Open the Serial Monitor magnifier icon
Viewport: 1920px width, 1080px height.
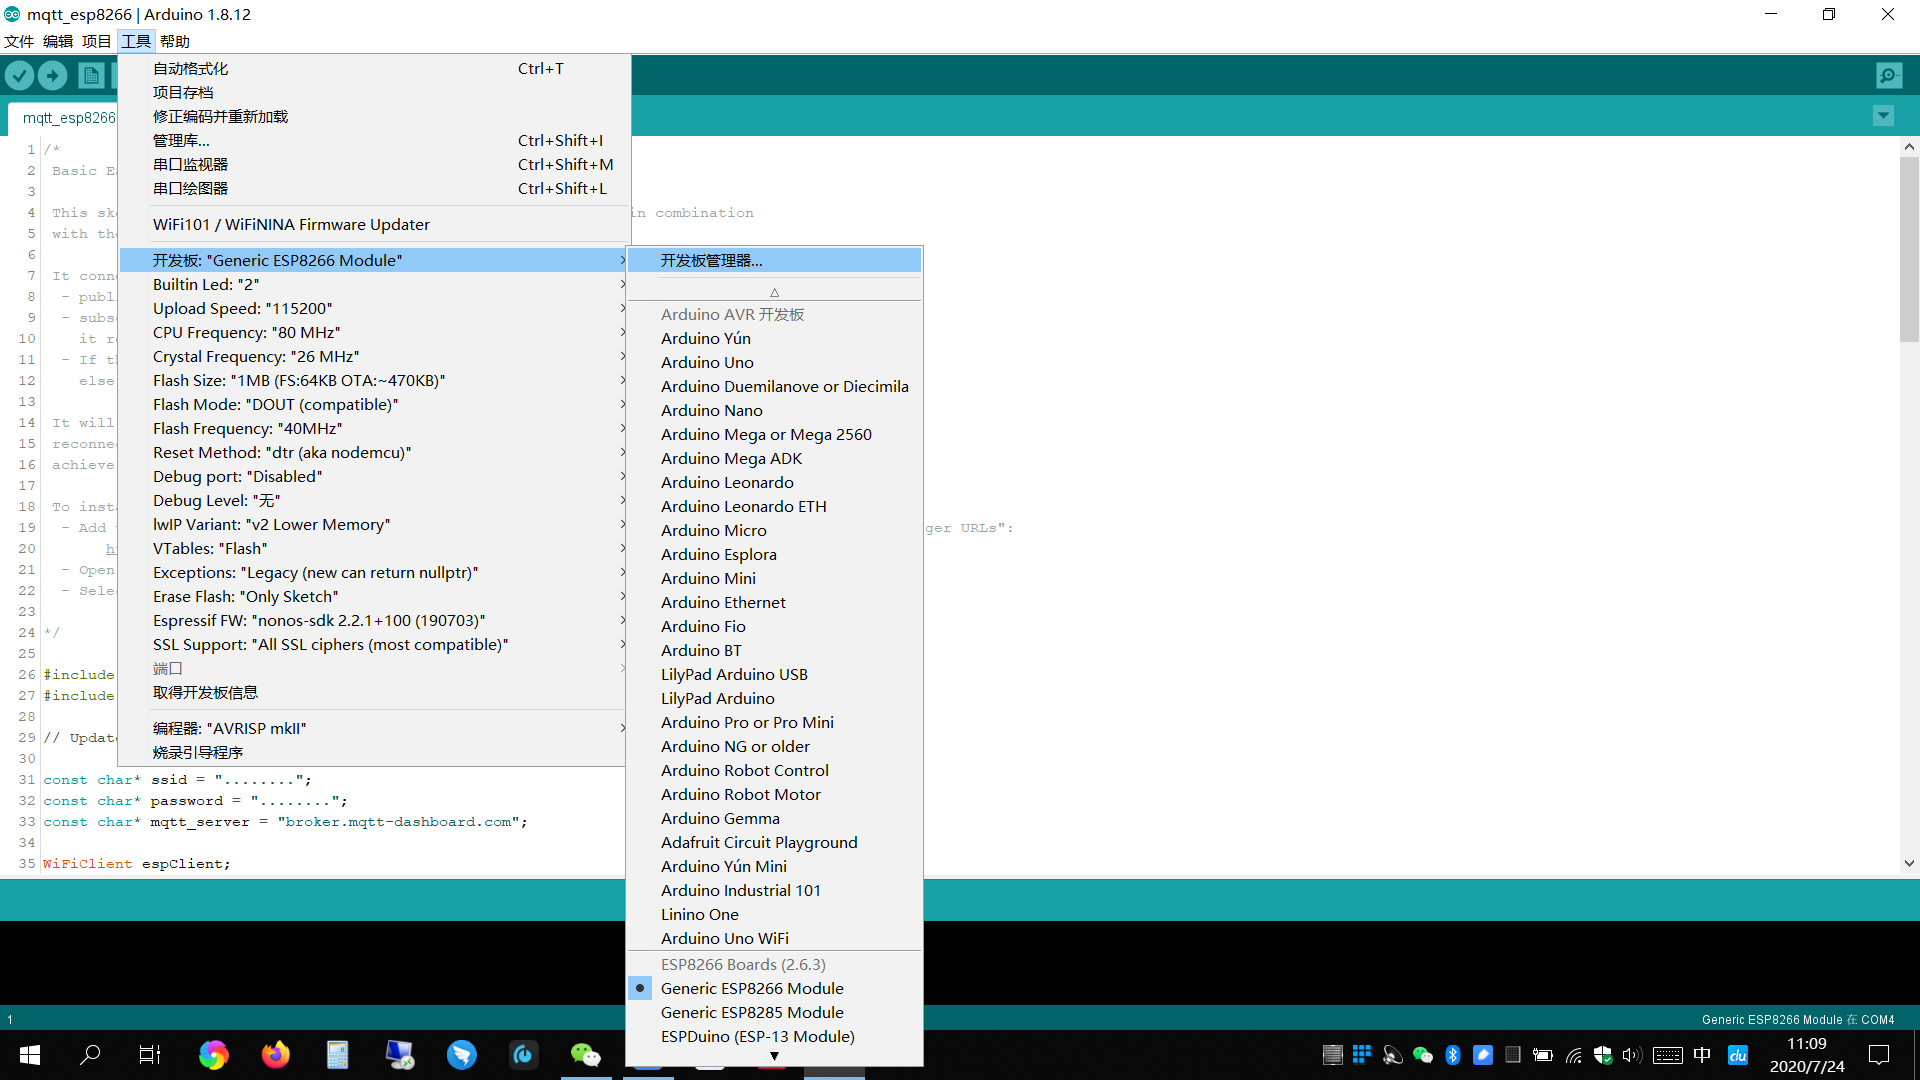pos(1889,75)
